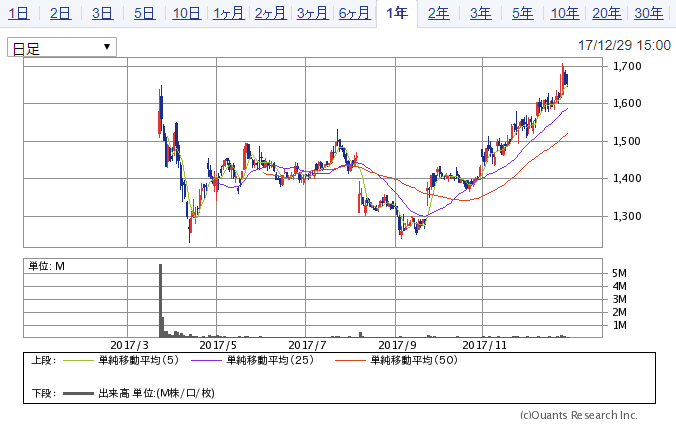The height and width of the screenshot is (427, 676).
Task: Click the 2017/11 date label
Action: 484,345
